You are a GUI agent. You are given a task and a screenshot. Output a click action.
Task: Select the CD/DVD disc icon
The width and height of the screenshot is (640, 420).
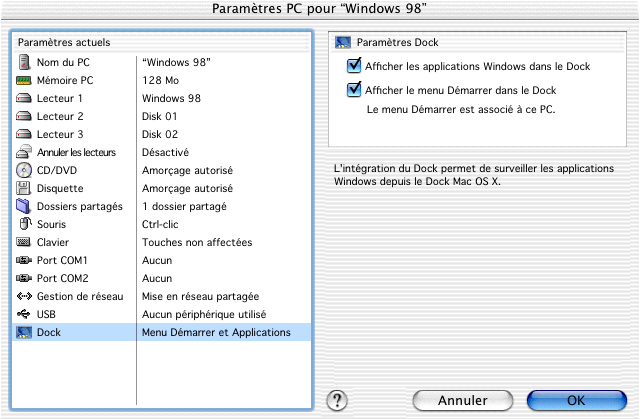coord(24,170)
